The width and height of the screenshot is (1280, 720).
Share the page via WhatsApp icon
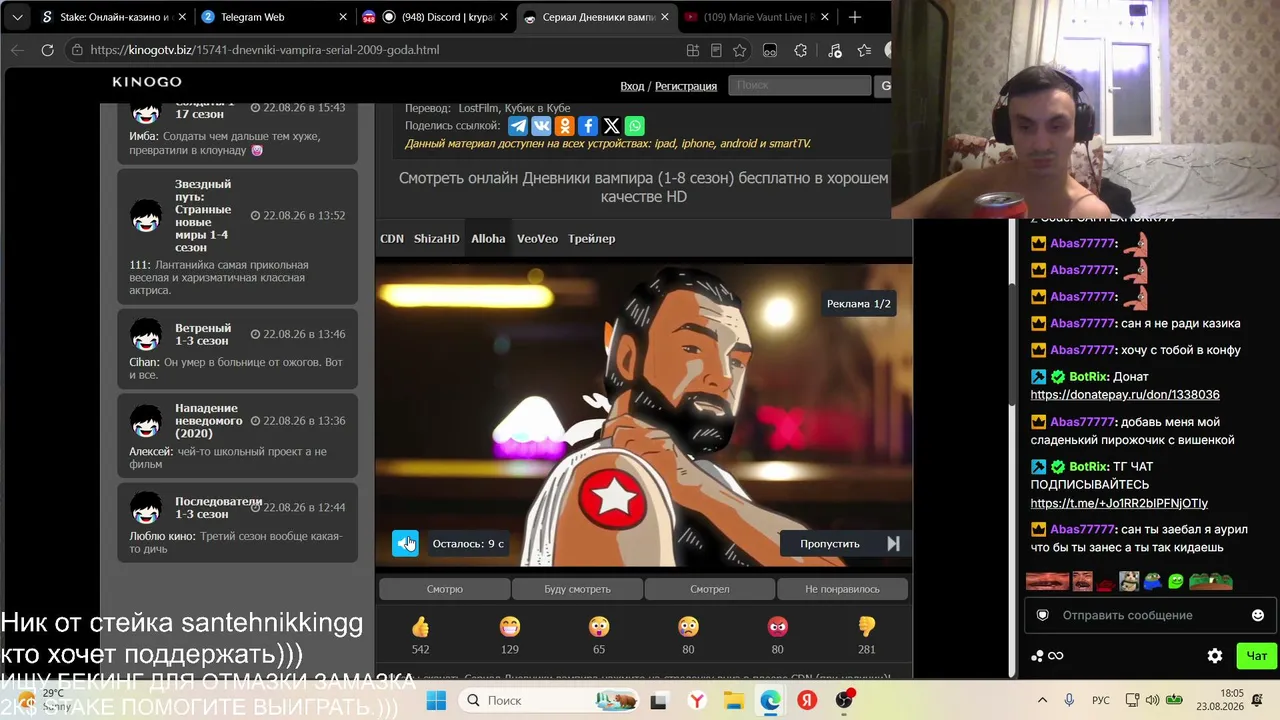pyautogui.click(x=635, y=126)
